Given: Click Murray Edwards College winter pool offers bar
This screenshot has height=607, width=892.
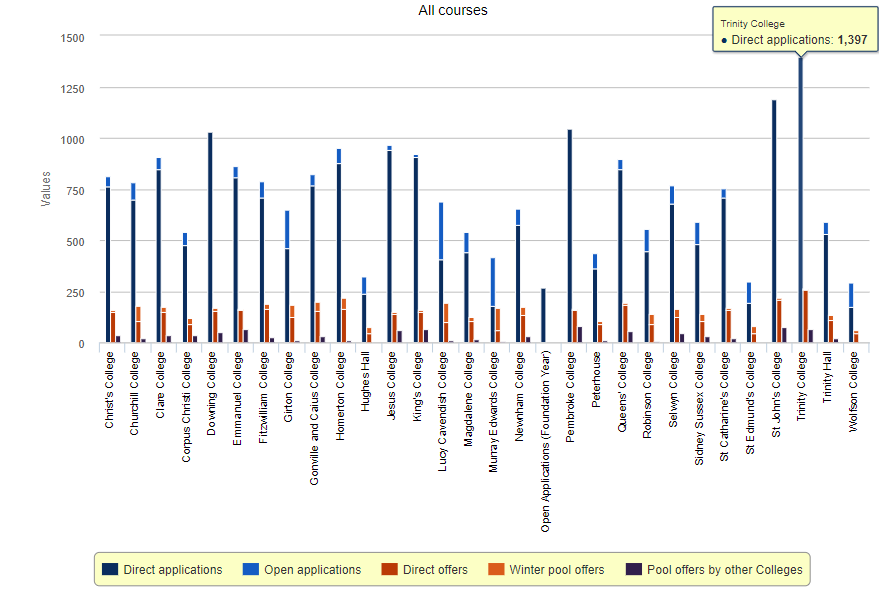Looking at the screenshot, I should click(x=498, y=320).
